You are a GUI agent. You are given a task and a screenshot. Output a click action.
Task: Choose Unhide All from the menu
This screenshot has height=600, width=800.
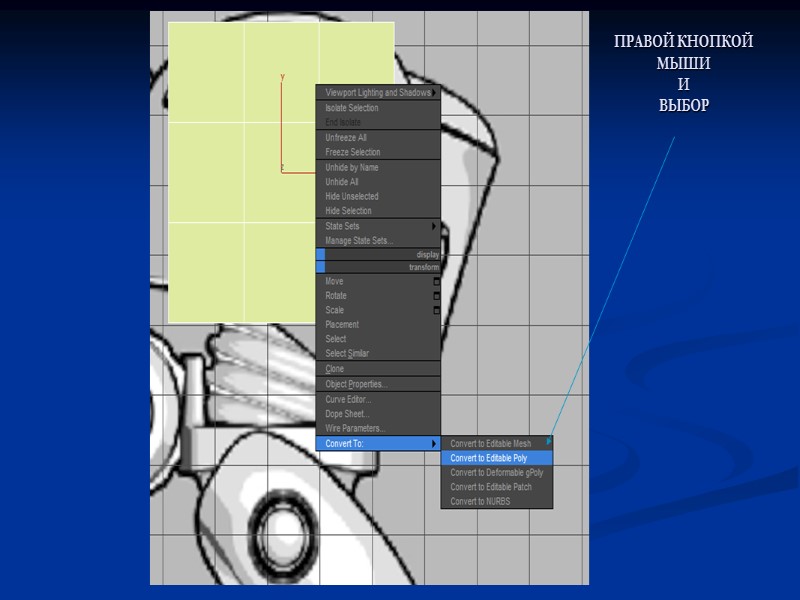pyautogui.click(x=378, y=182)
